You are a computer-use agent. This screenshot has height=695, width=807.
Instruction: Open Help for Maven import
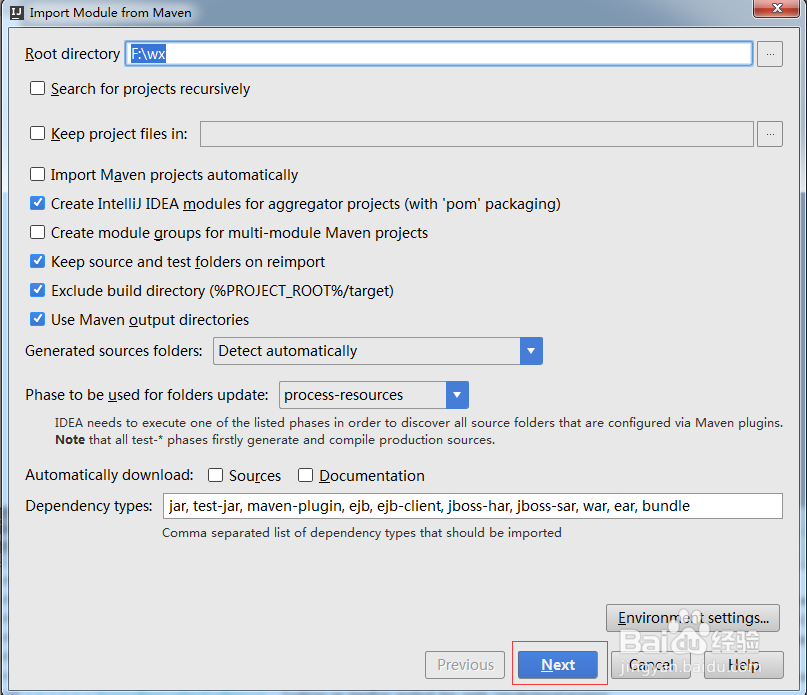point(744,665)
